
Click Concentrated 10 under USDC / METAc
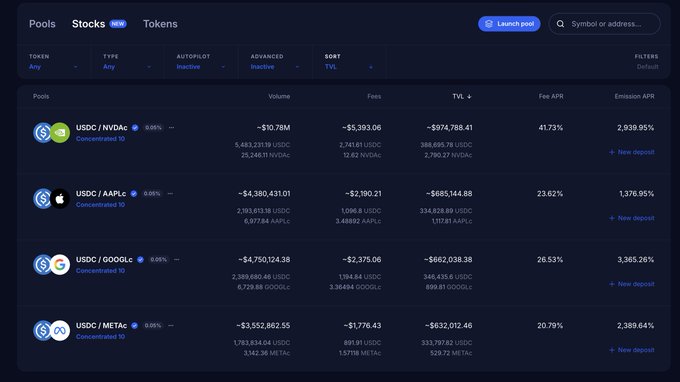(100, 336)
